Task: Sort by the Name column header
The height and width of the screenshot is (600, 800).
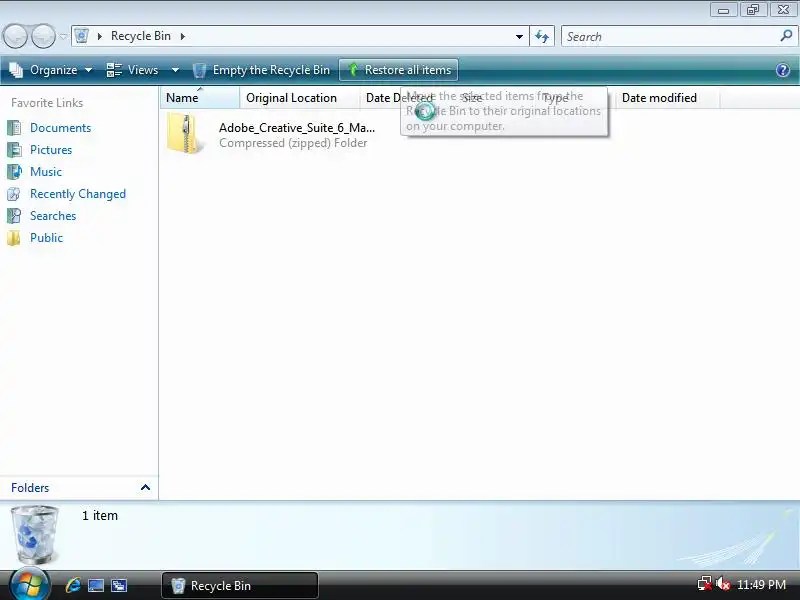Action: pyautogui.click(x=199, y=97)
